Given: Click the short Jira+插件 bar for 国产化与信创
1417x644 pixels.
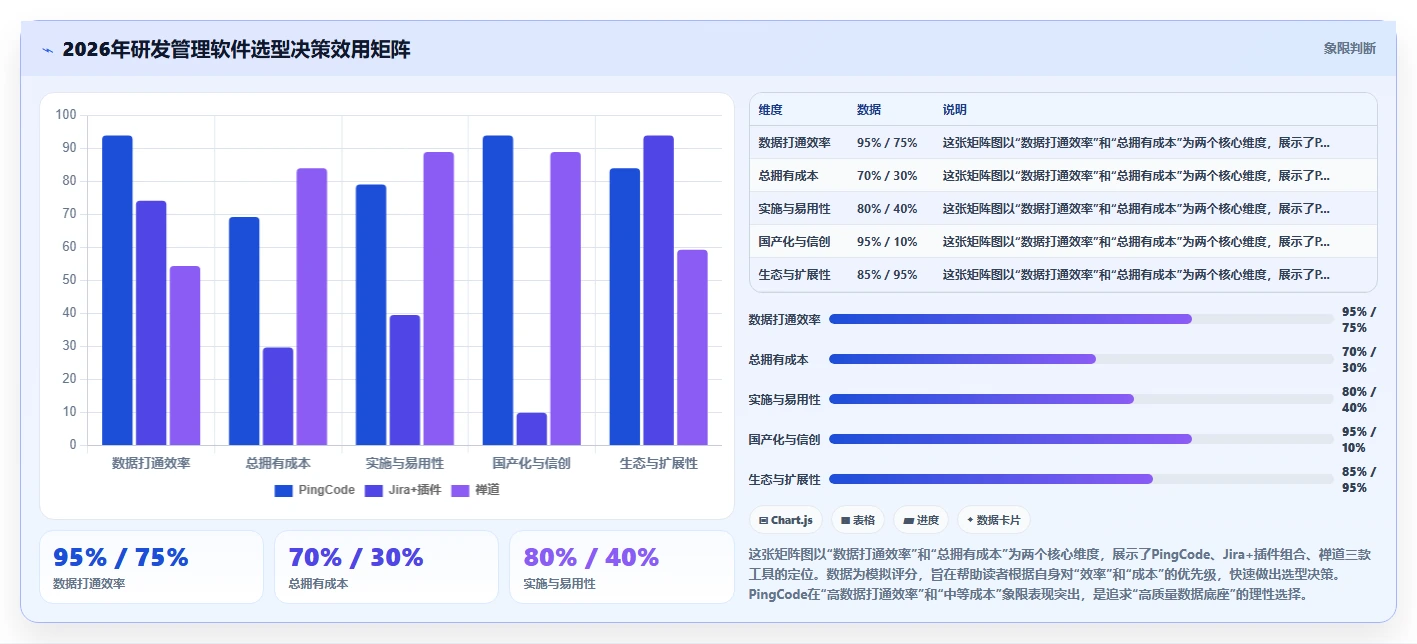Looking at the screenshot, I should 532,429.
